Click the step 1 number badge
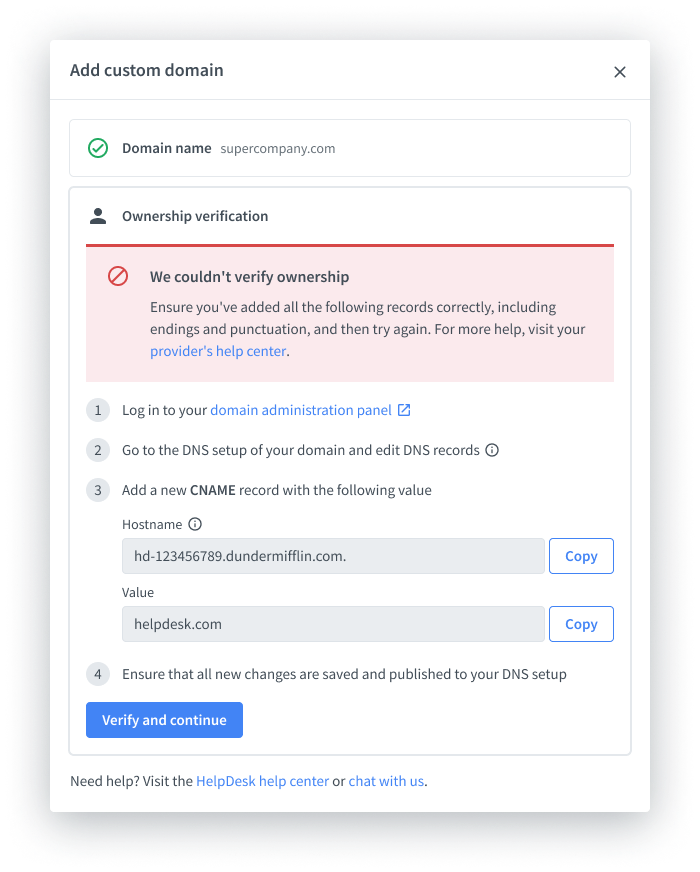Screen dimensions: 700x872 click(x=98, y=410)
